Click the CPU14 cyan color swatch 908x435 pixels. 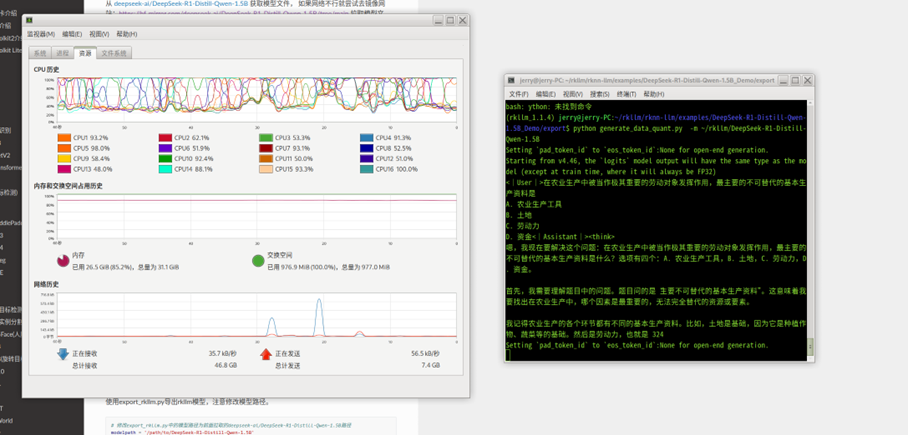pyautogui.click(x=165, y=169)
